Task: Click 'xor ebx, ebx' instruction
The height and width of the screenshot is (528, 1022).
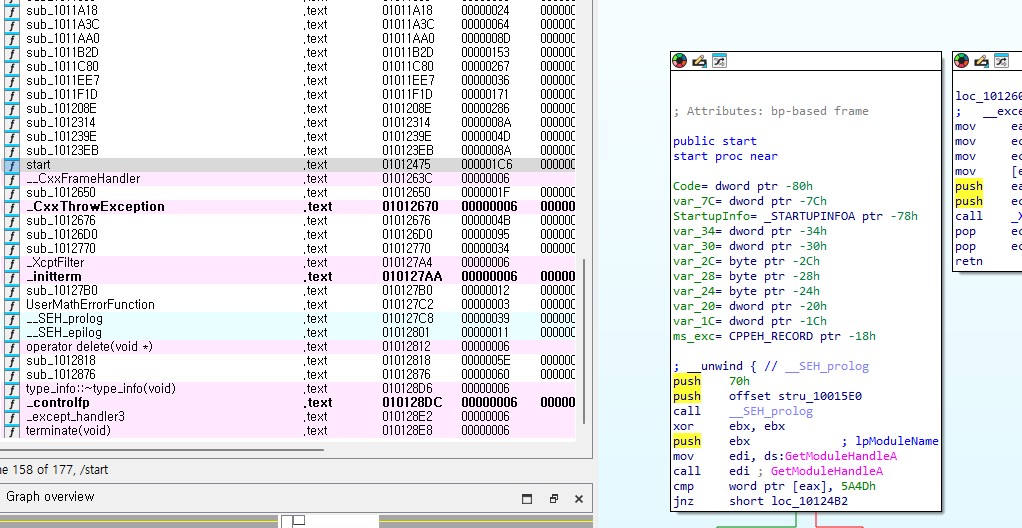Action: (729, 426)
